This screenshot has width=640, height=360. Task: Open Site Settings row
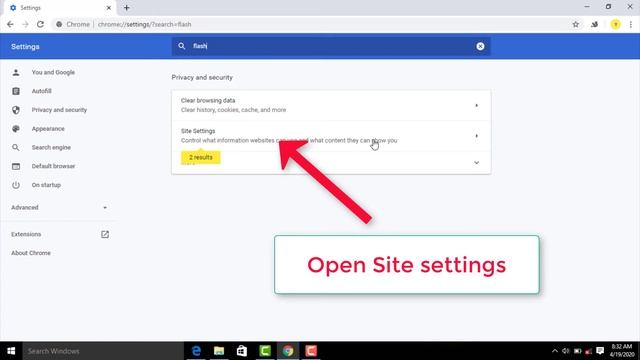click(331, 136)
